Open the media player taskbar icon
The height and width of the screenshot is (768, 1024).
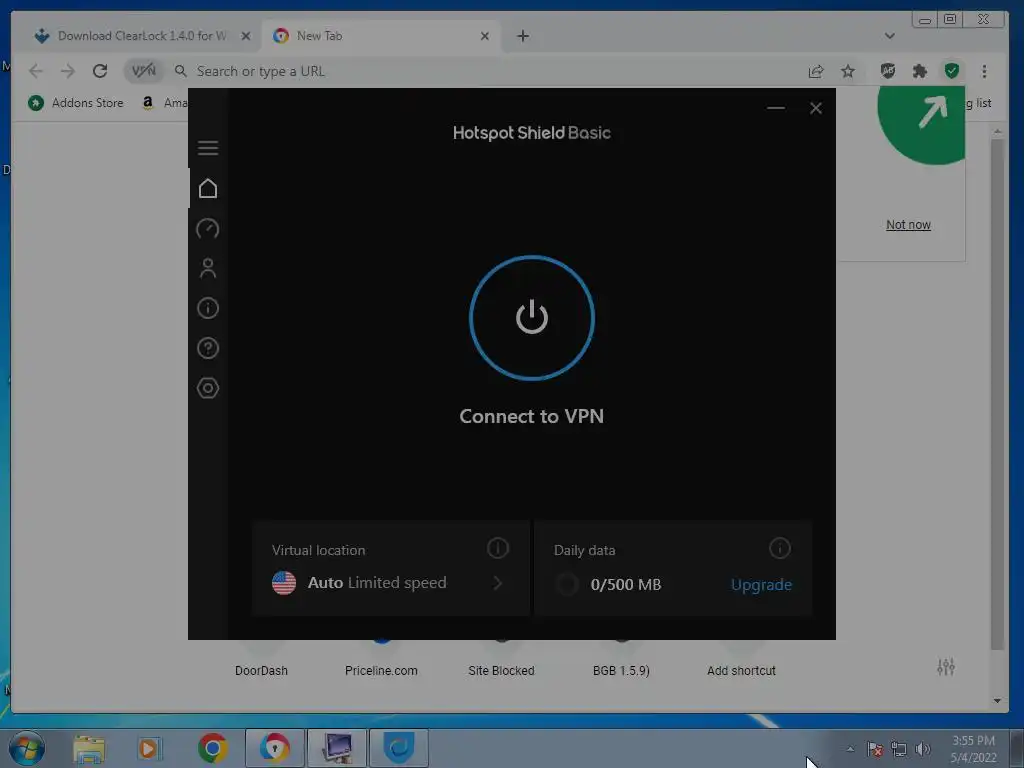[x=150, y=748]
